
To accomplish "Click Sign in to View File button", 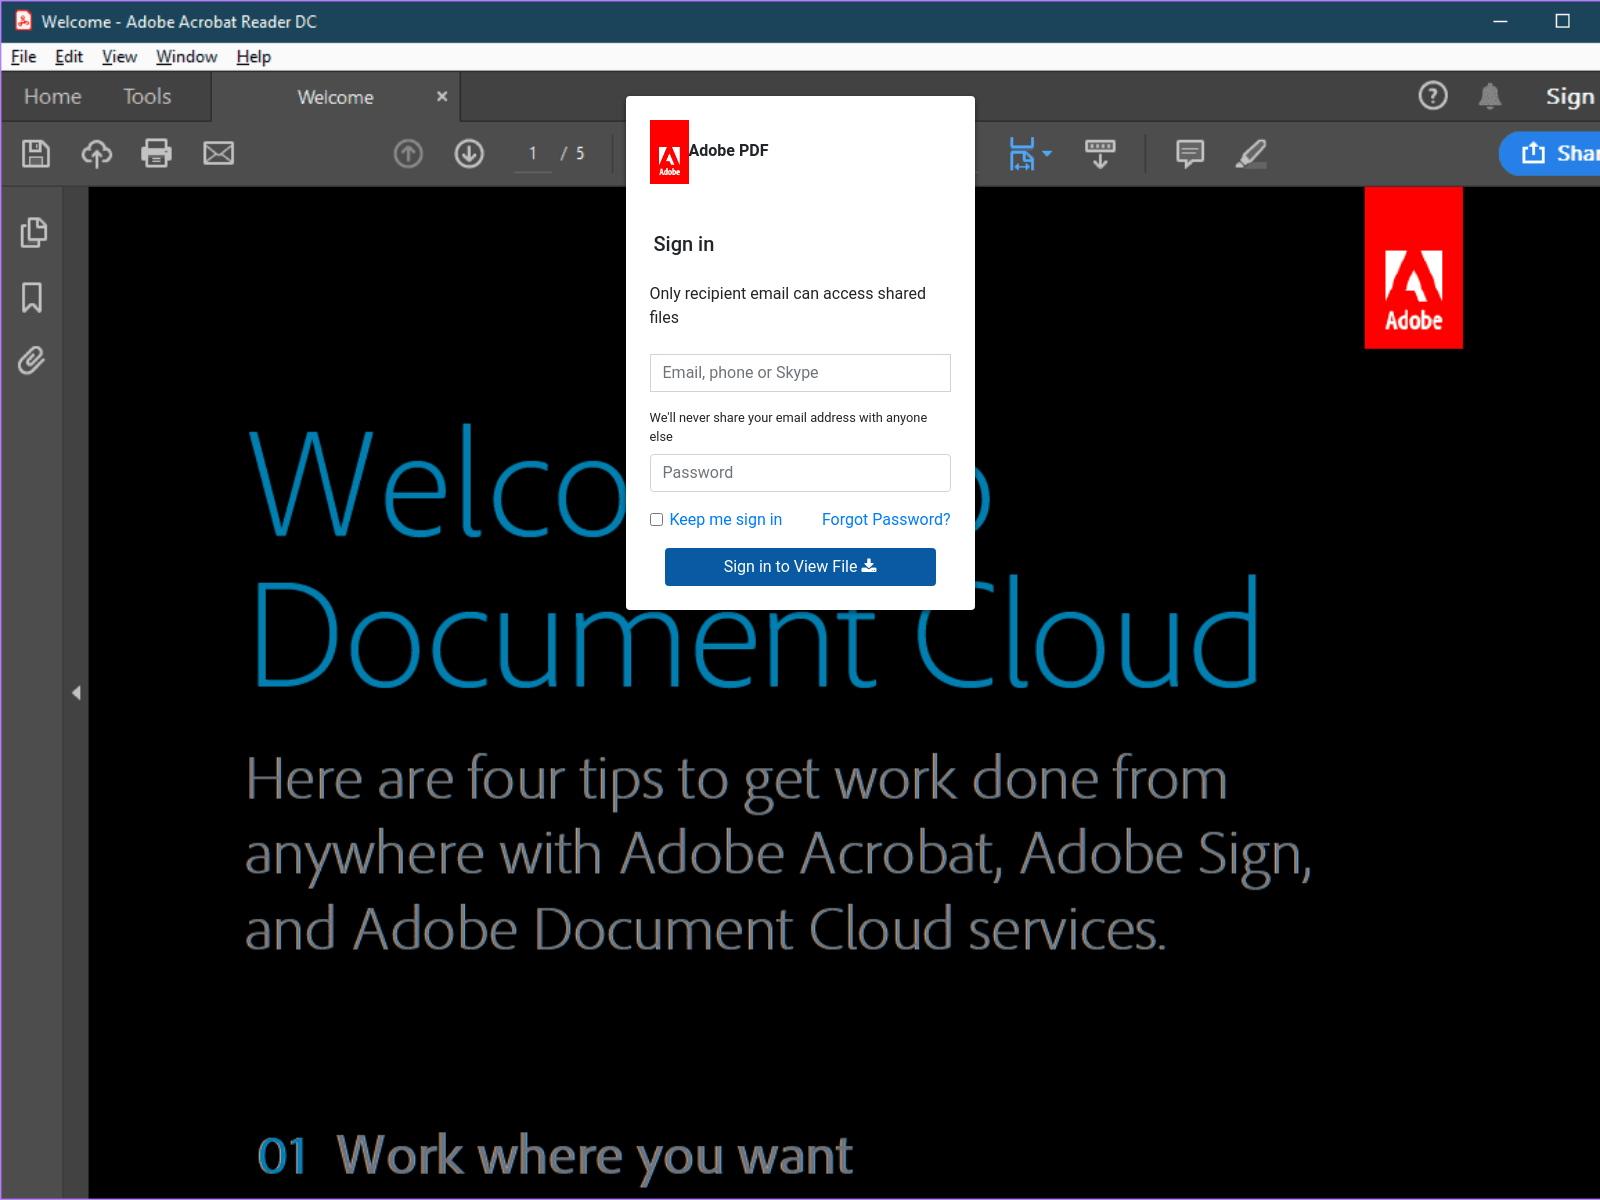I will 800,567.
